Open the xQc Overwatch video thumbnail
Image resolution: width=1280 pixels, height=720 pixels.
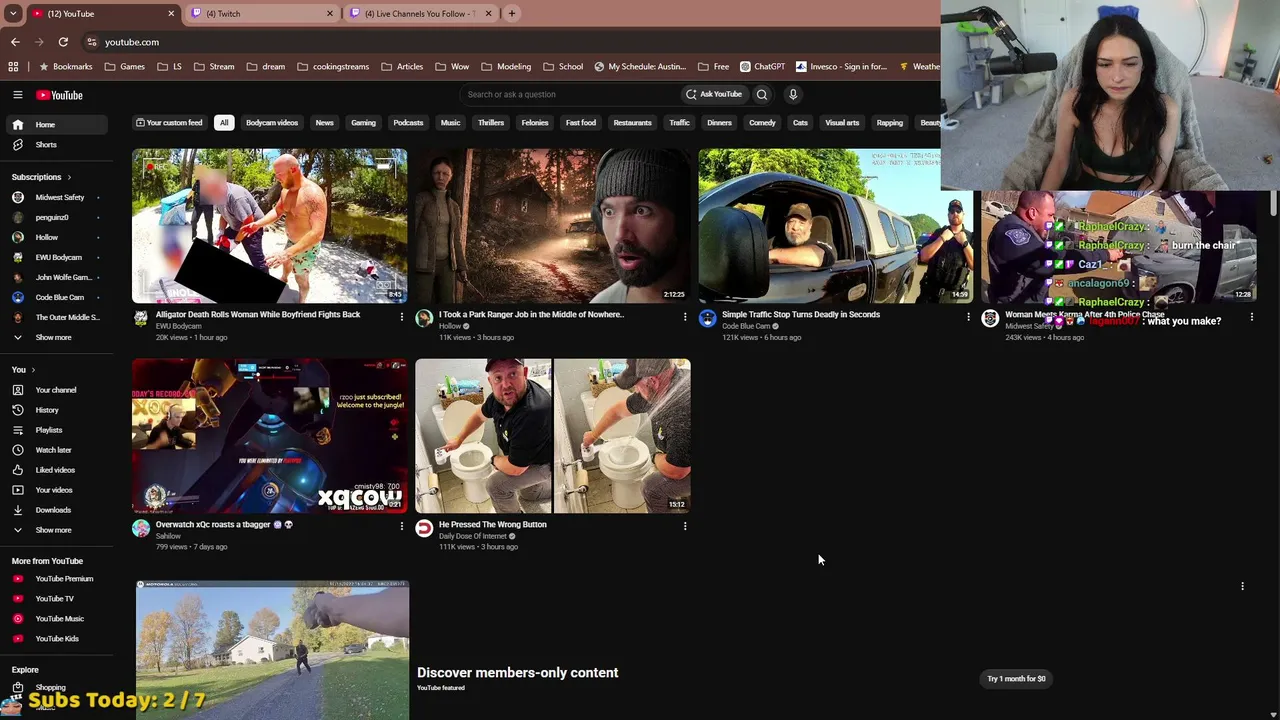click(270, 436)
